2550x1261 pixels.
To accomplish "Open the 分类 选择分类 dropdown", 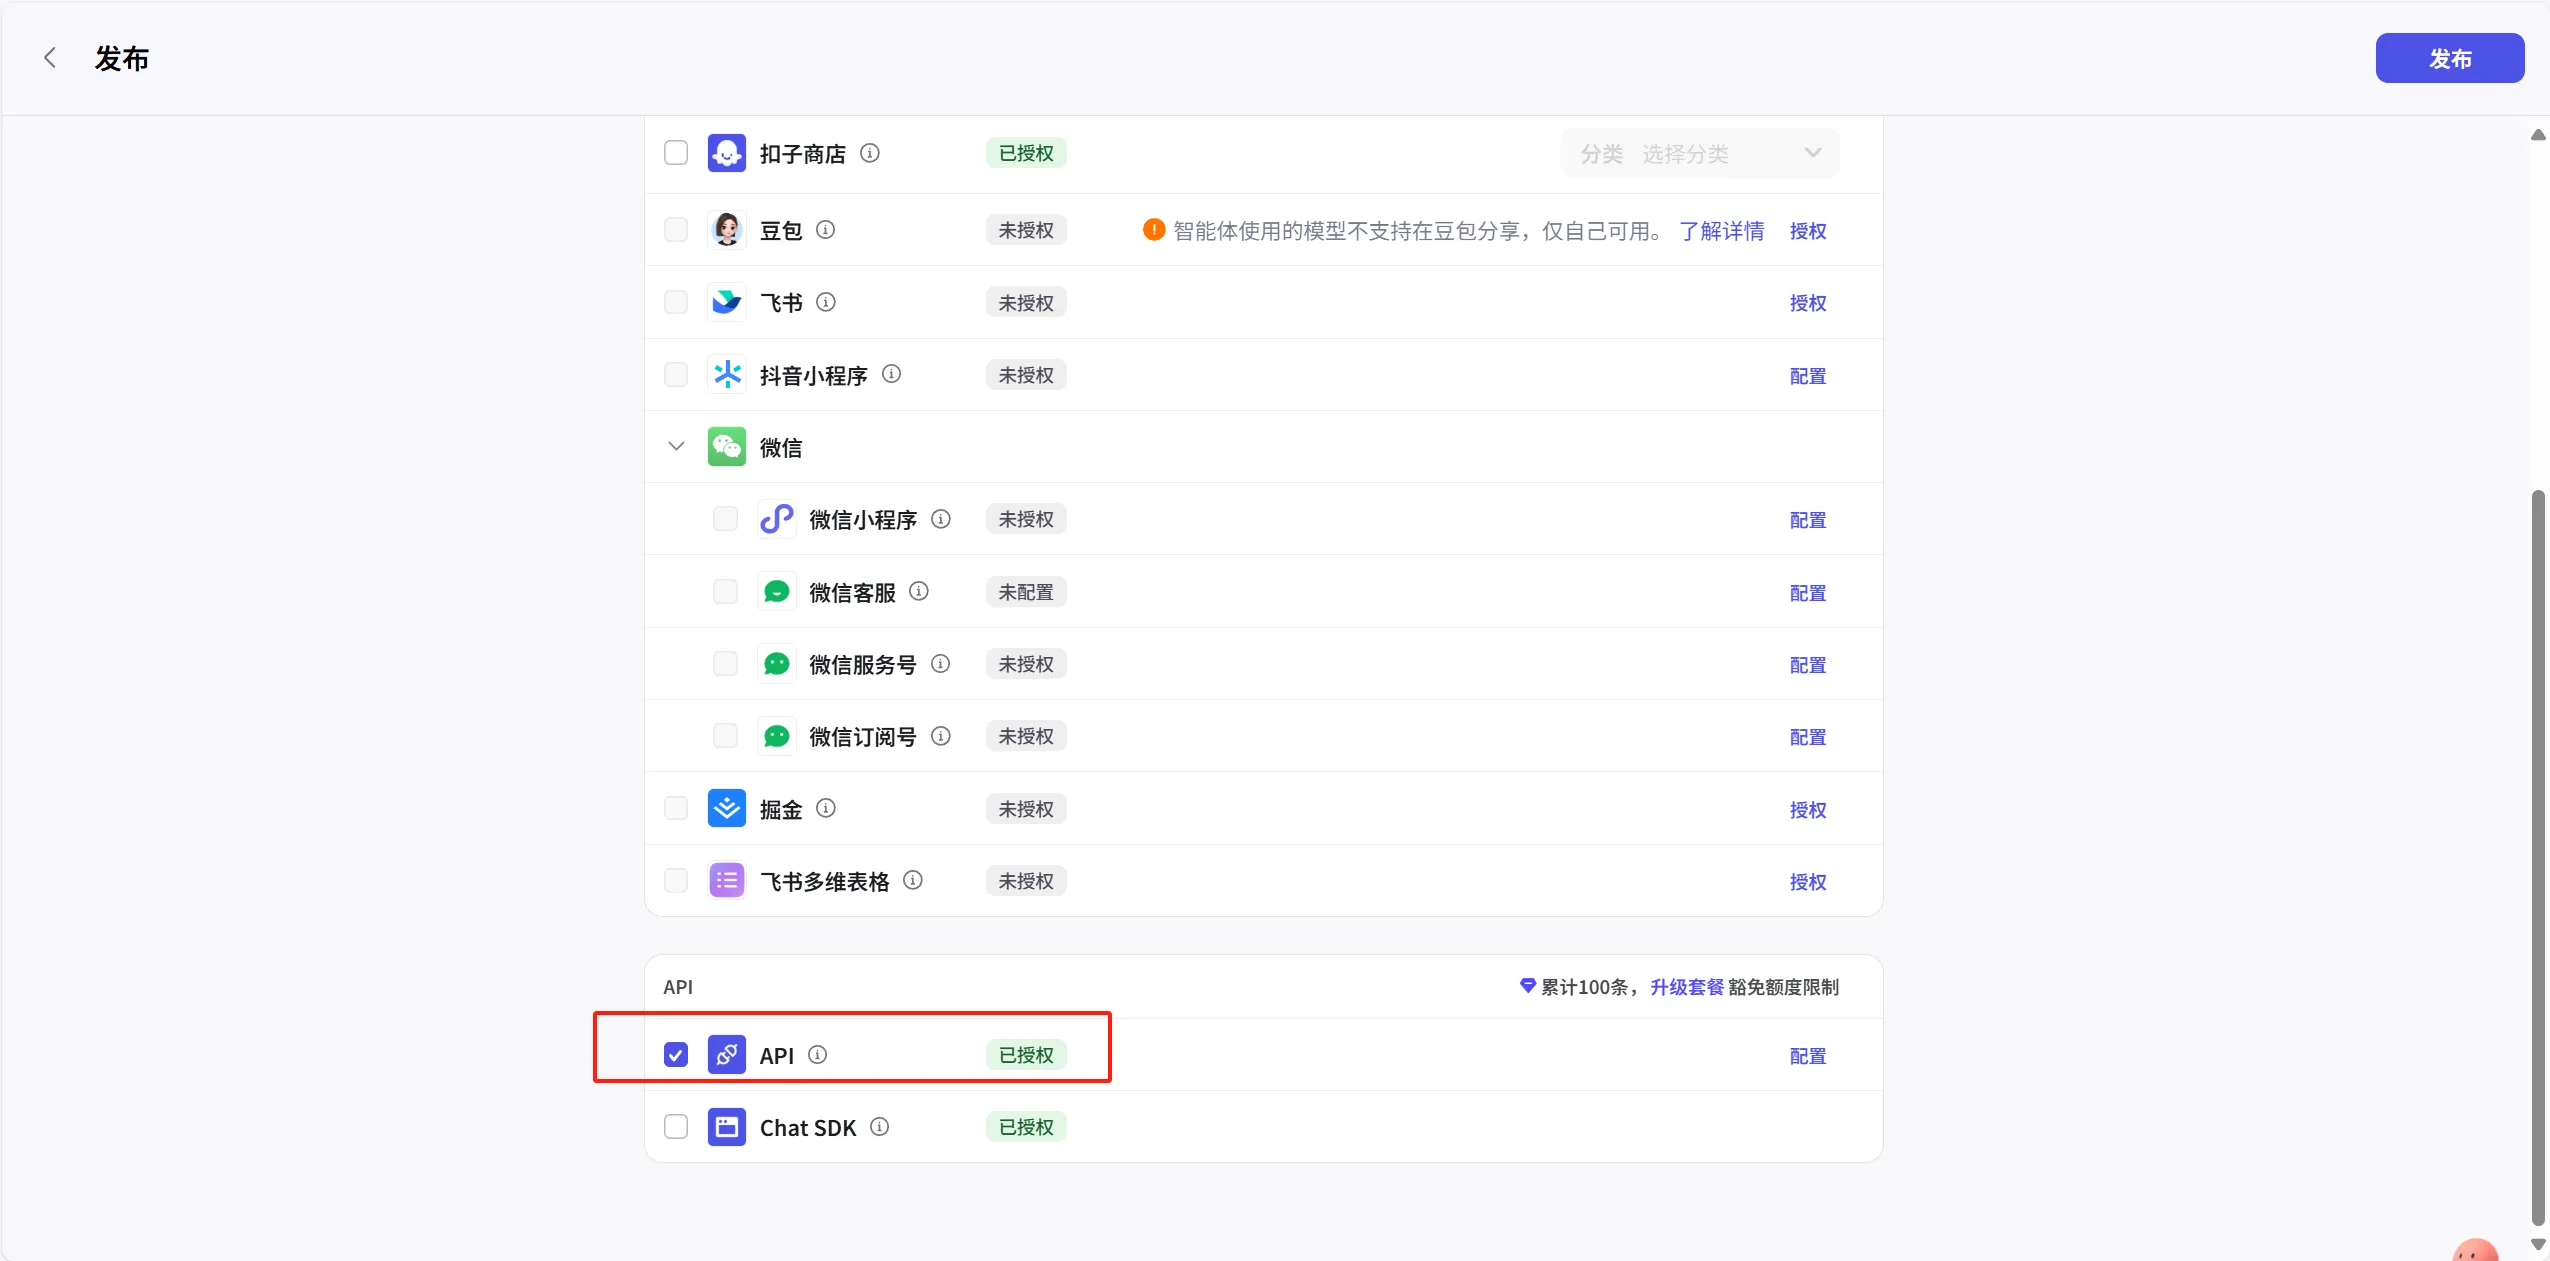I will tap(1699, 153).
